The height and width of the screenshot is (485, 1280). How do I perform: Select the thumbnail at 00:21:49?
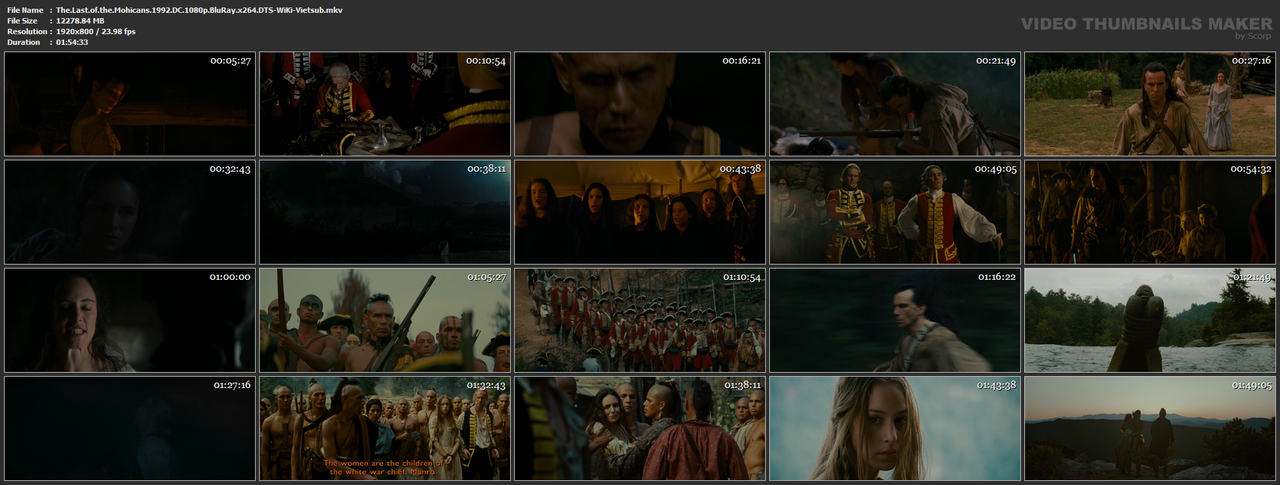[895, 104]
